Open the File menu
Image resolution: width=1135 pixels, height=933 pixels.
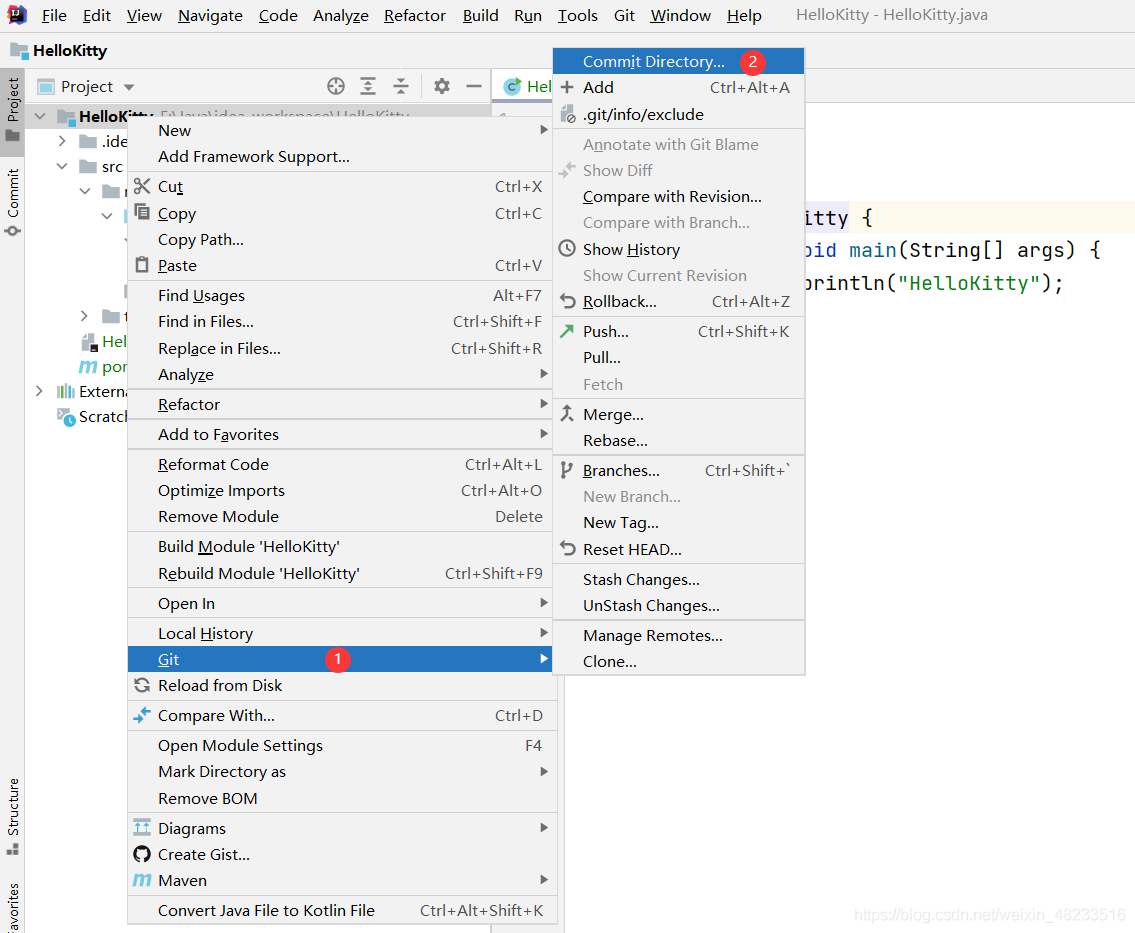pos(54,15)
